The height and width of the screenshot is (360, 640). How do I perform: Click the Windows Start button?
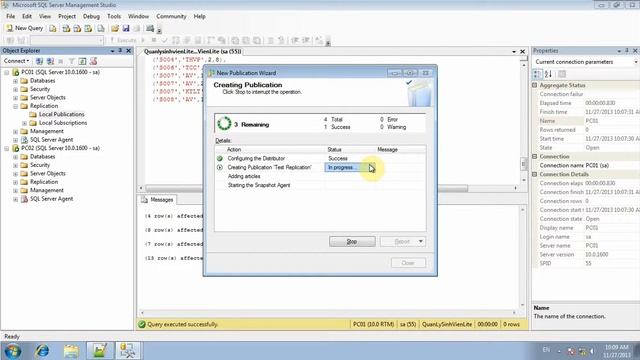(12, 351)
